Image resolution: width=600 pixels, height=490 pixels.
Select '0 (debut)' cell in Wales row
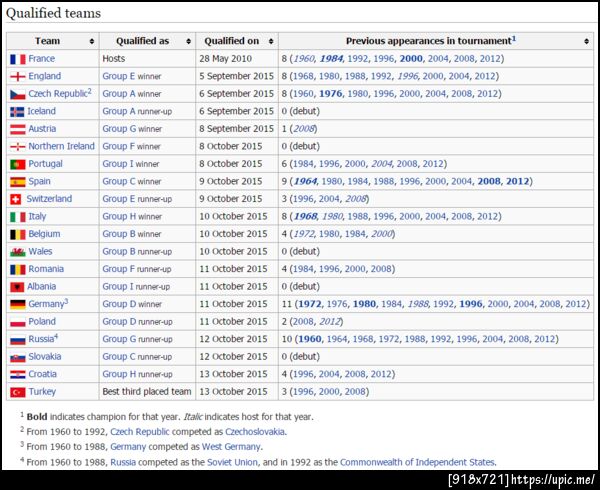[436, 252]
